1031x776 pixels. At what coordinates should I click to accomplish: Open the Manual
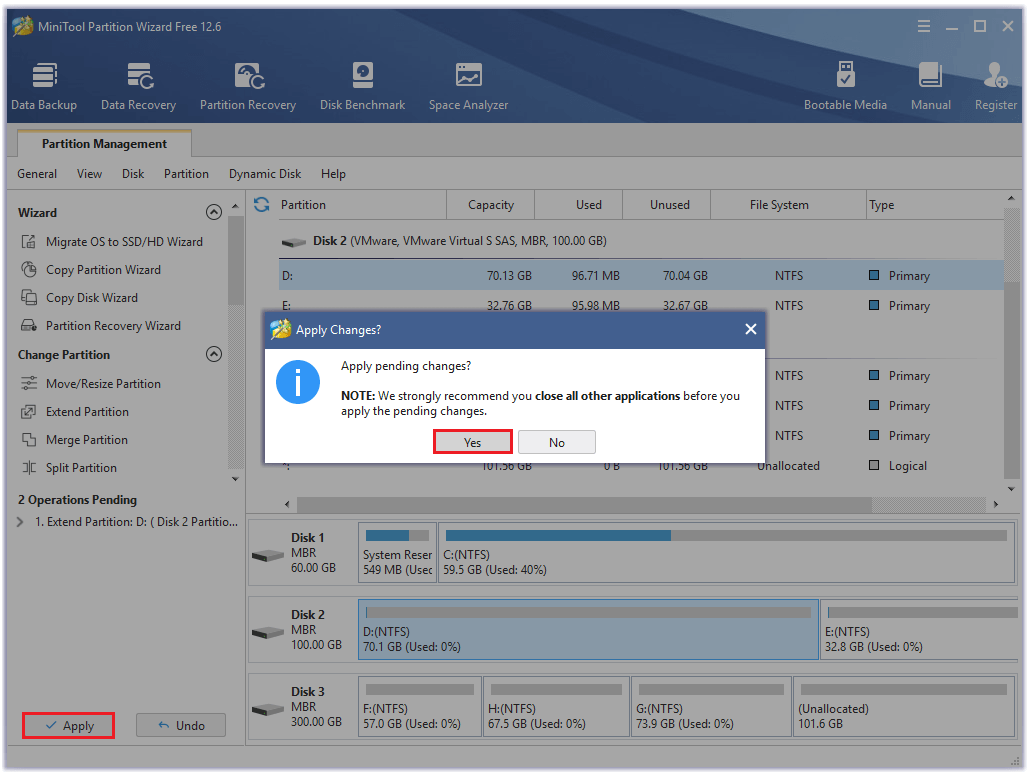tap(930, 87)
